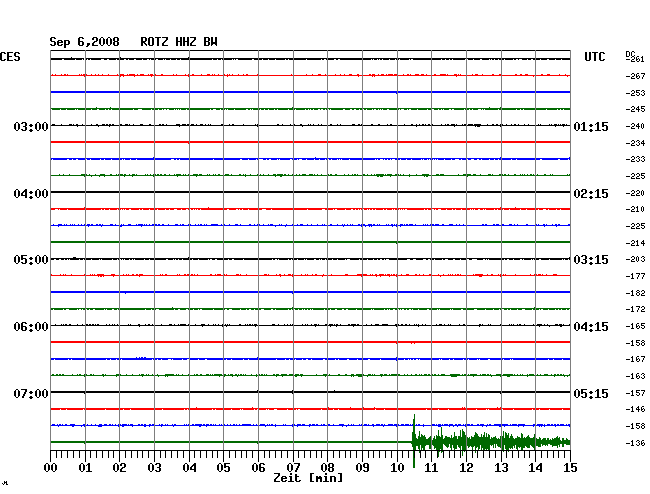Select the DC offset value '-136'
Screen dimensions: 650x494
(x=635, y=443)
